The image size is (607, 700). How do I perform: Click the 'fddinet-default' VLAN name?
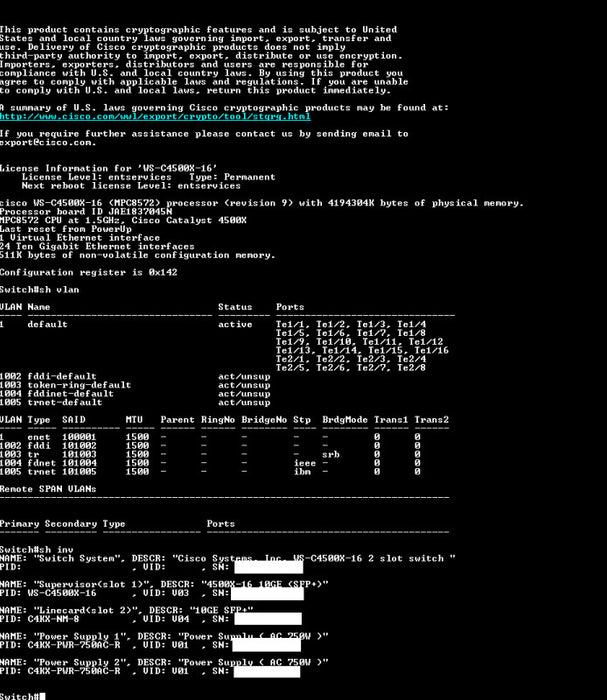click(71, 394)
